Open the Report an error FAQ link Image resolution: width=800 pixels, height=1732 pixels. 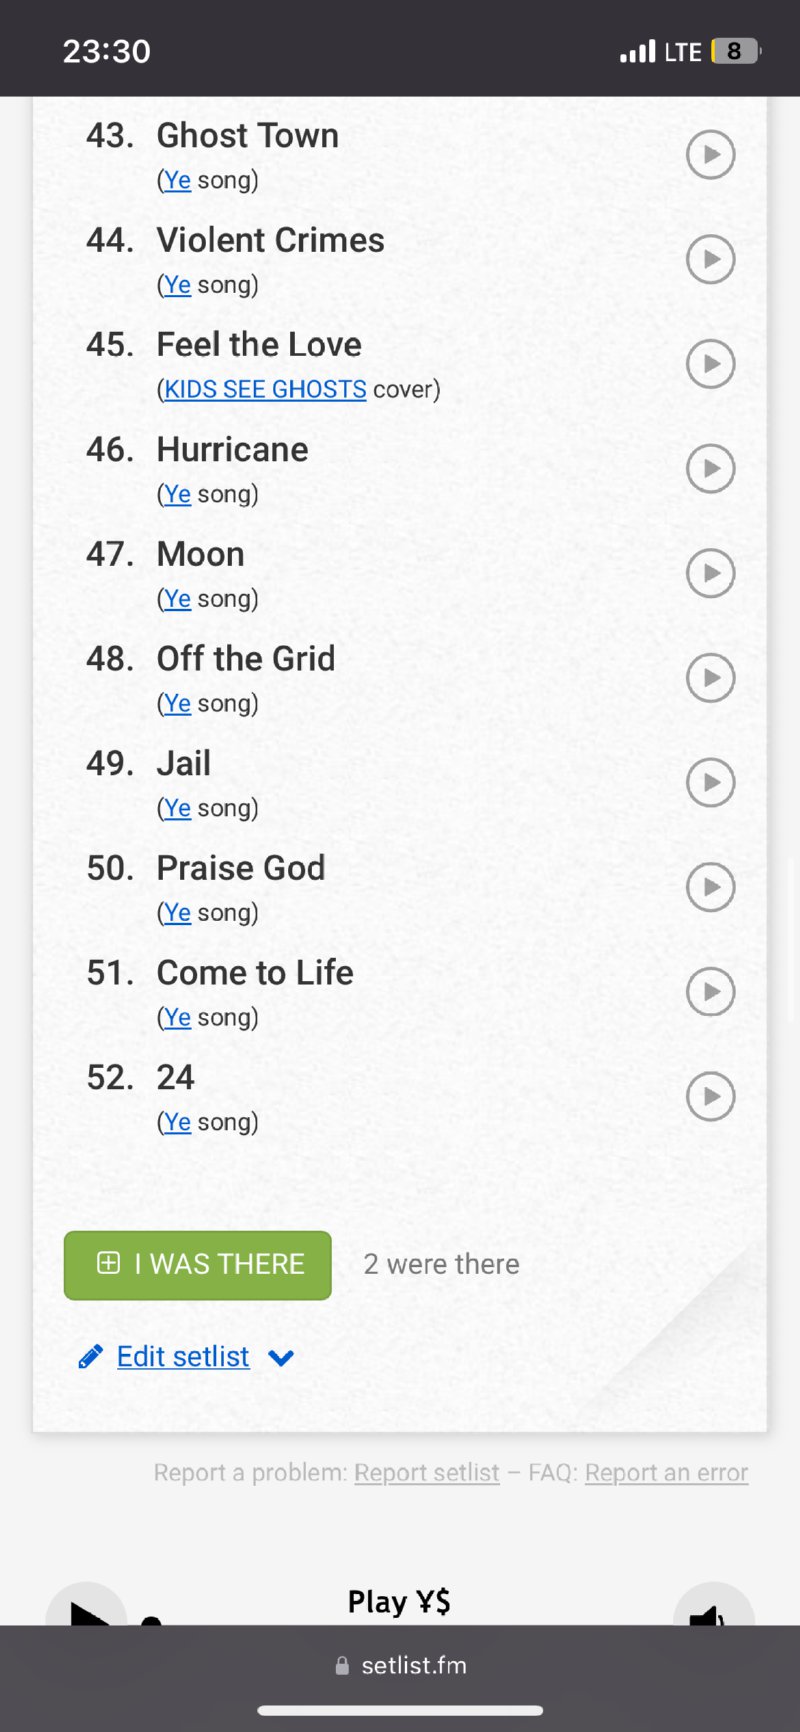666,1473
